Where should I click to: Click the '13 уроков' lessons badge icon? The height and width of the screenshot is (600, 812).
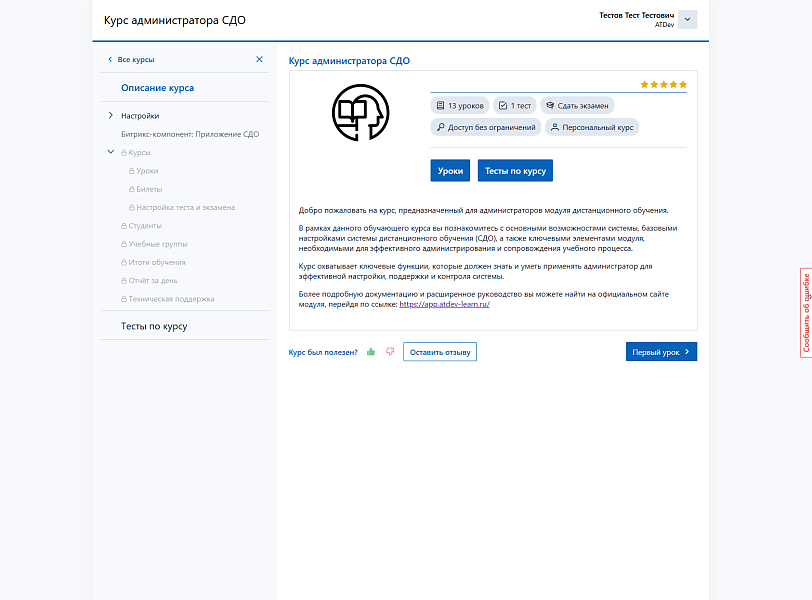(440, 104)
